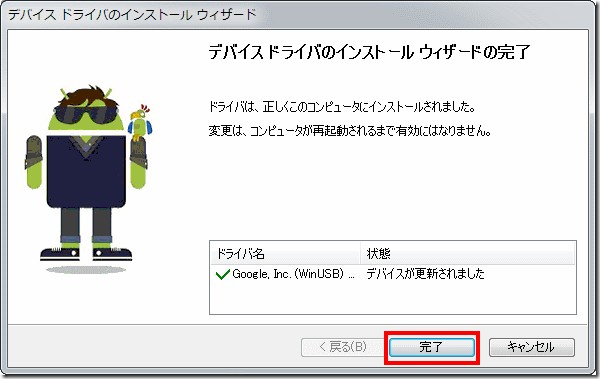The image size is (600, 379).
Task: Click the Android mascot's sneakers
Action: [86, 253]
